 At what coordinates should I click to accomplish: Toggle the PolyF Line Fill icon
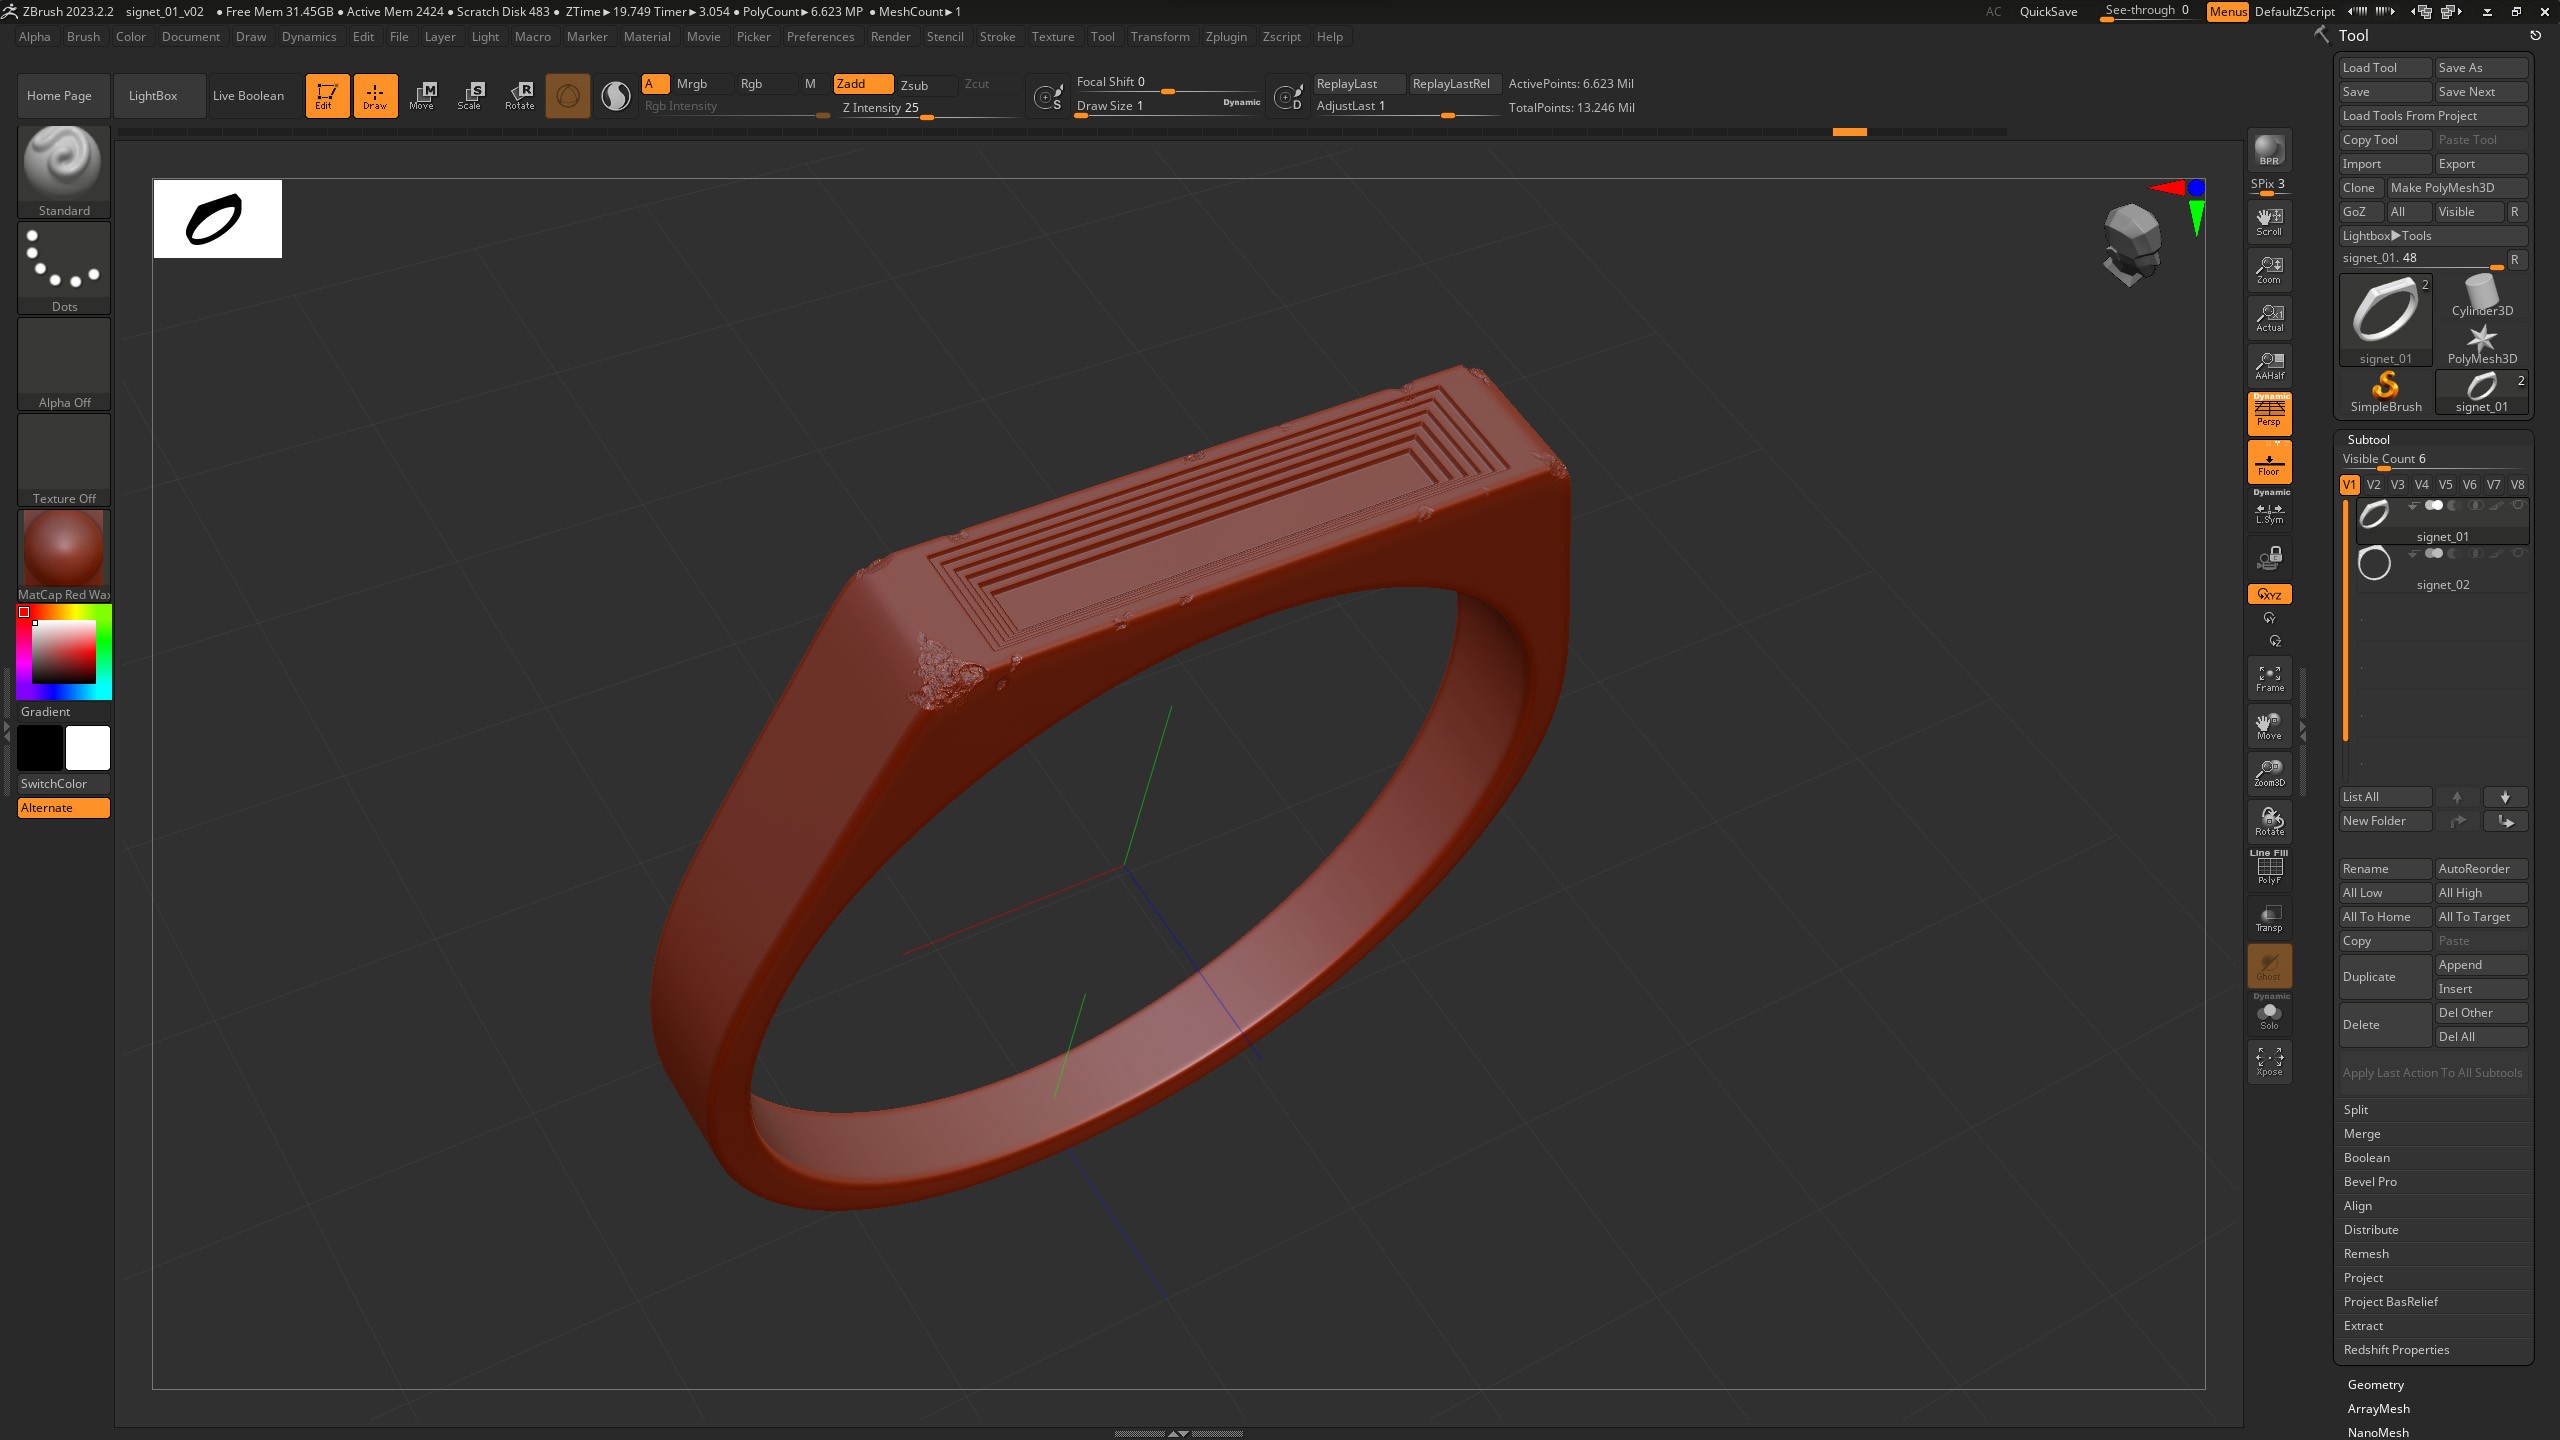[x=2269, y=868]
